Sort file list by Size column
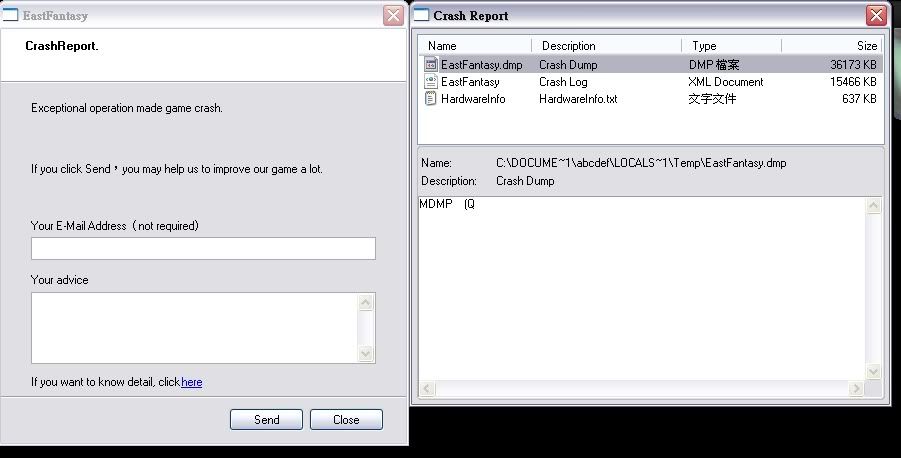The width and height of the screenshot is (901, 458). point(832,46)
